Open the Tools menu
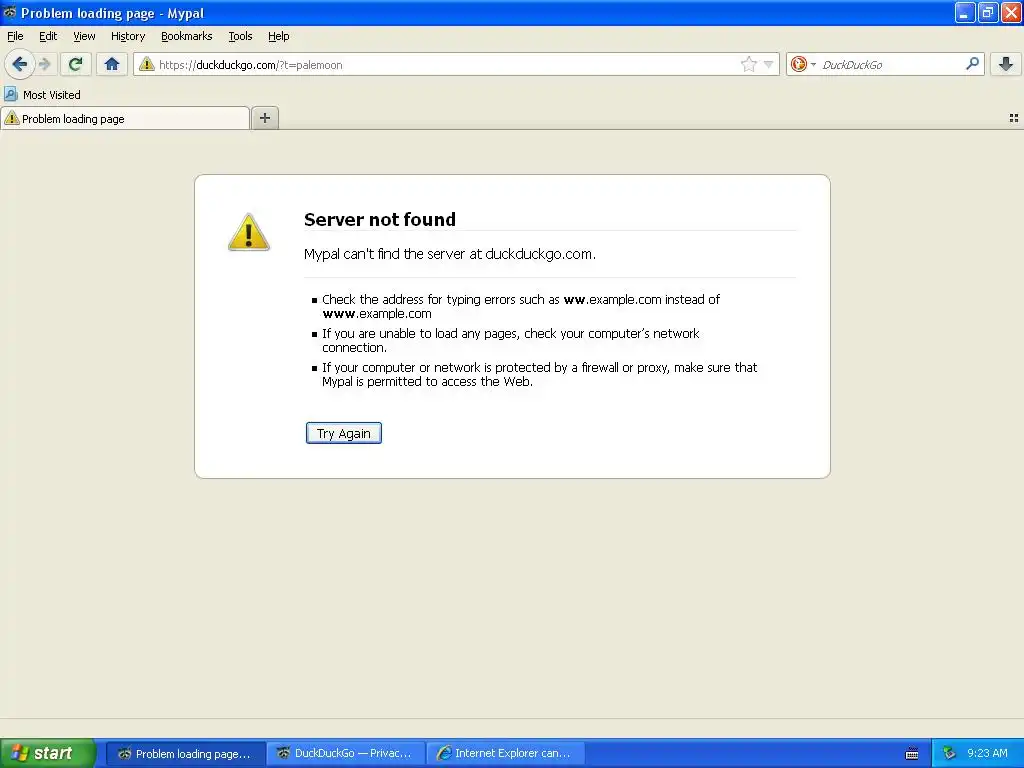 [x=240, y=36]
